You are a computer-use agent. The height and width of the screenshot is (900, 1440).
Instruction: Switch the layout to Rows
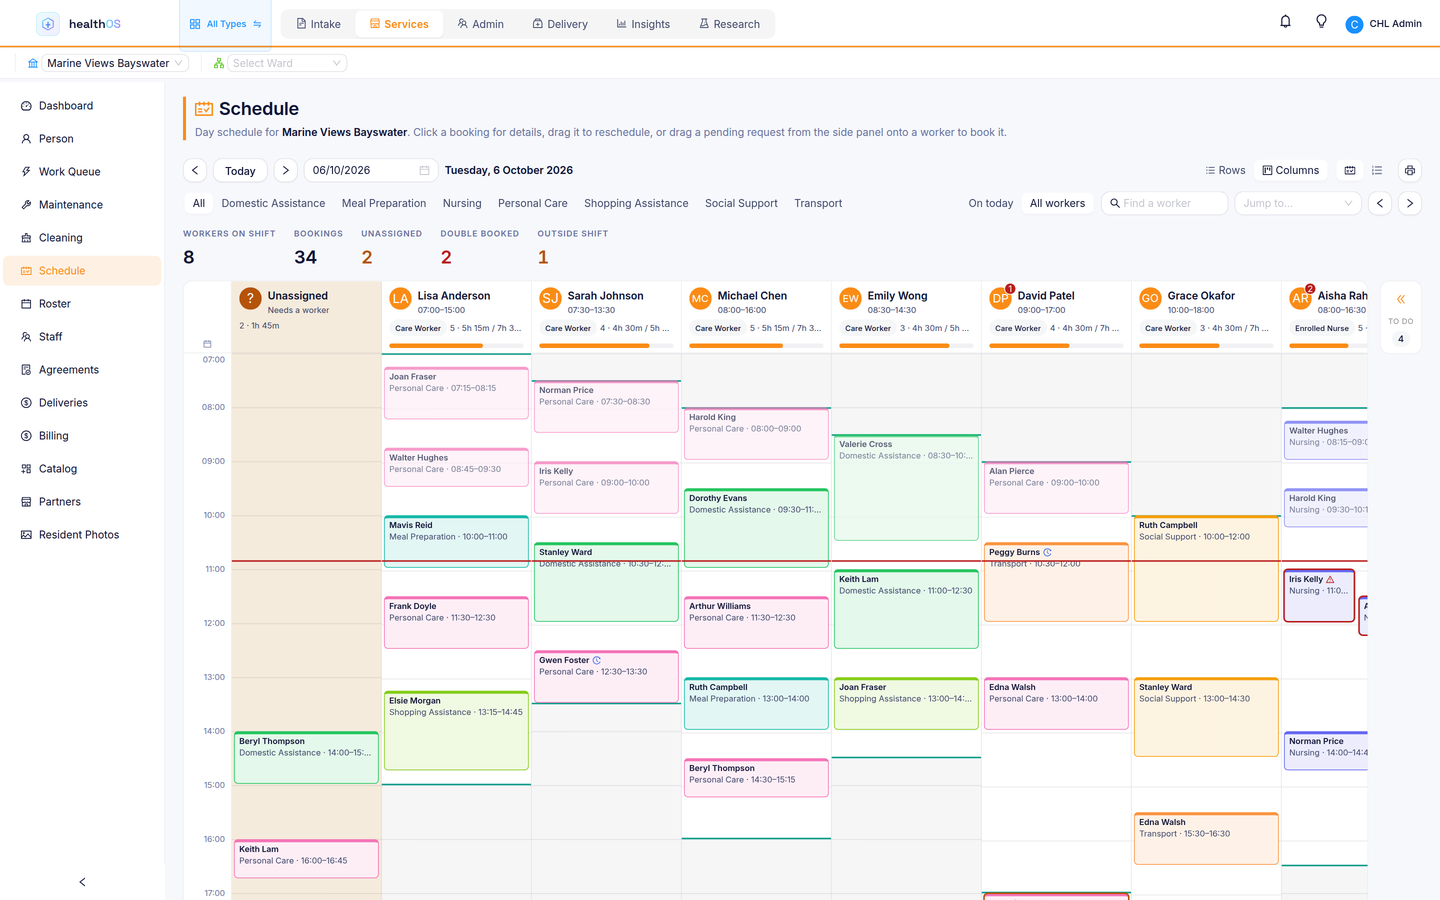click(x=1225, y=171)
